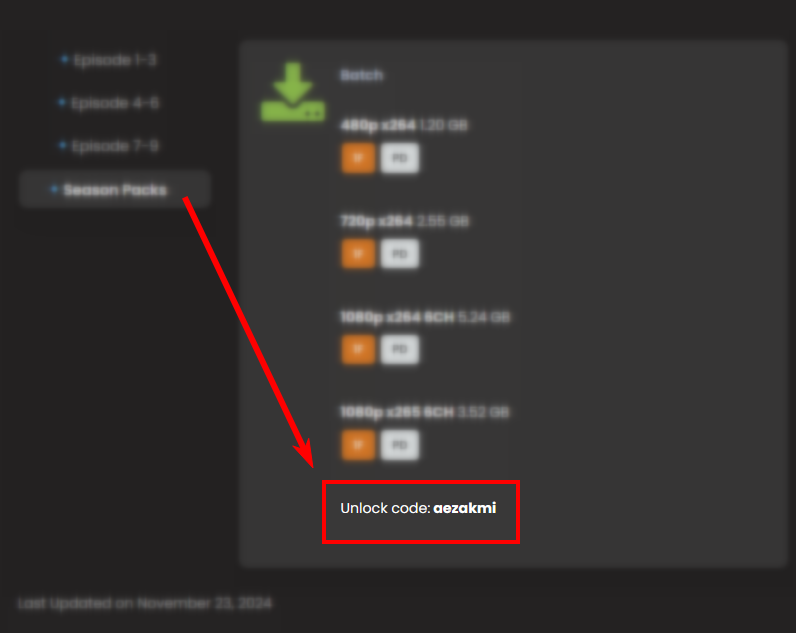Click orange button under 1080p x265 6CH
Image resolution: width=796 pixels, height=633 pixels.
tap(358, 445)
